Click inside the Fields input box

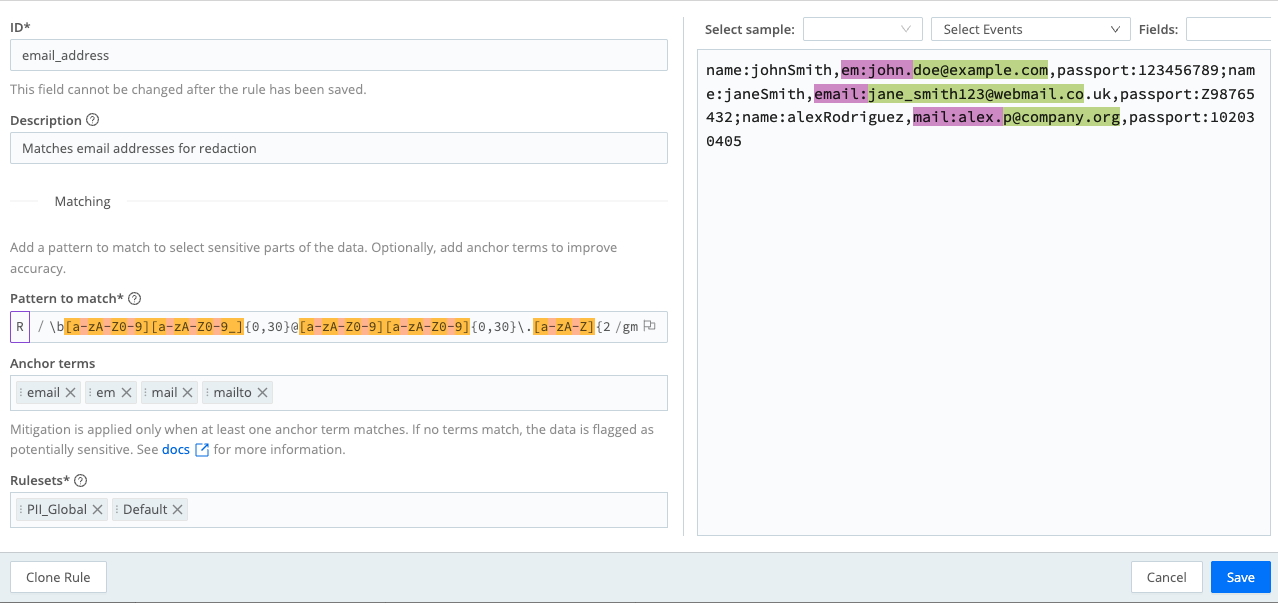pos(1232,28)
